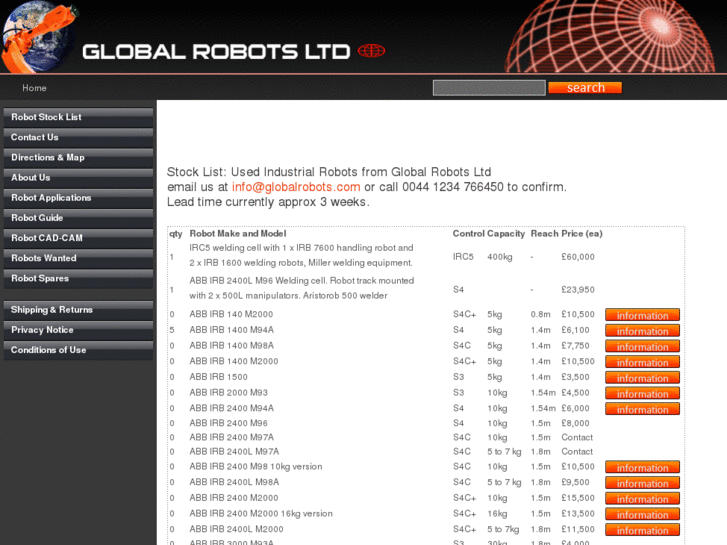This screenshot has height=545, width=727.
Task: Click the 'Price (ea)' column header
Action: [x=582, y=234]
